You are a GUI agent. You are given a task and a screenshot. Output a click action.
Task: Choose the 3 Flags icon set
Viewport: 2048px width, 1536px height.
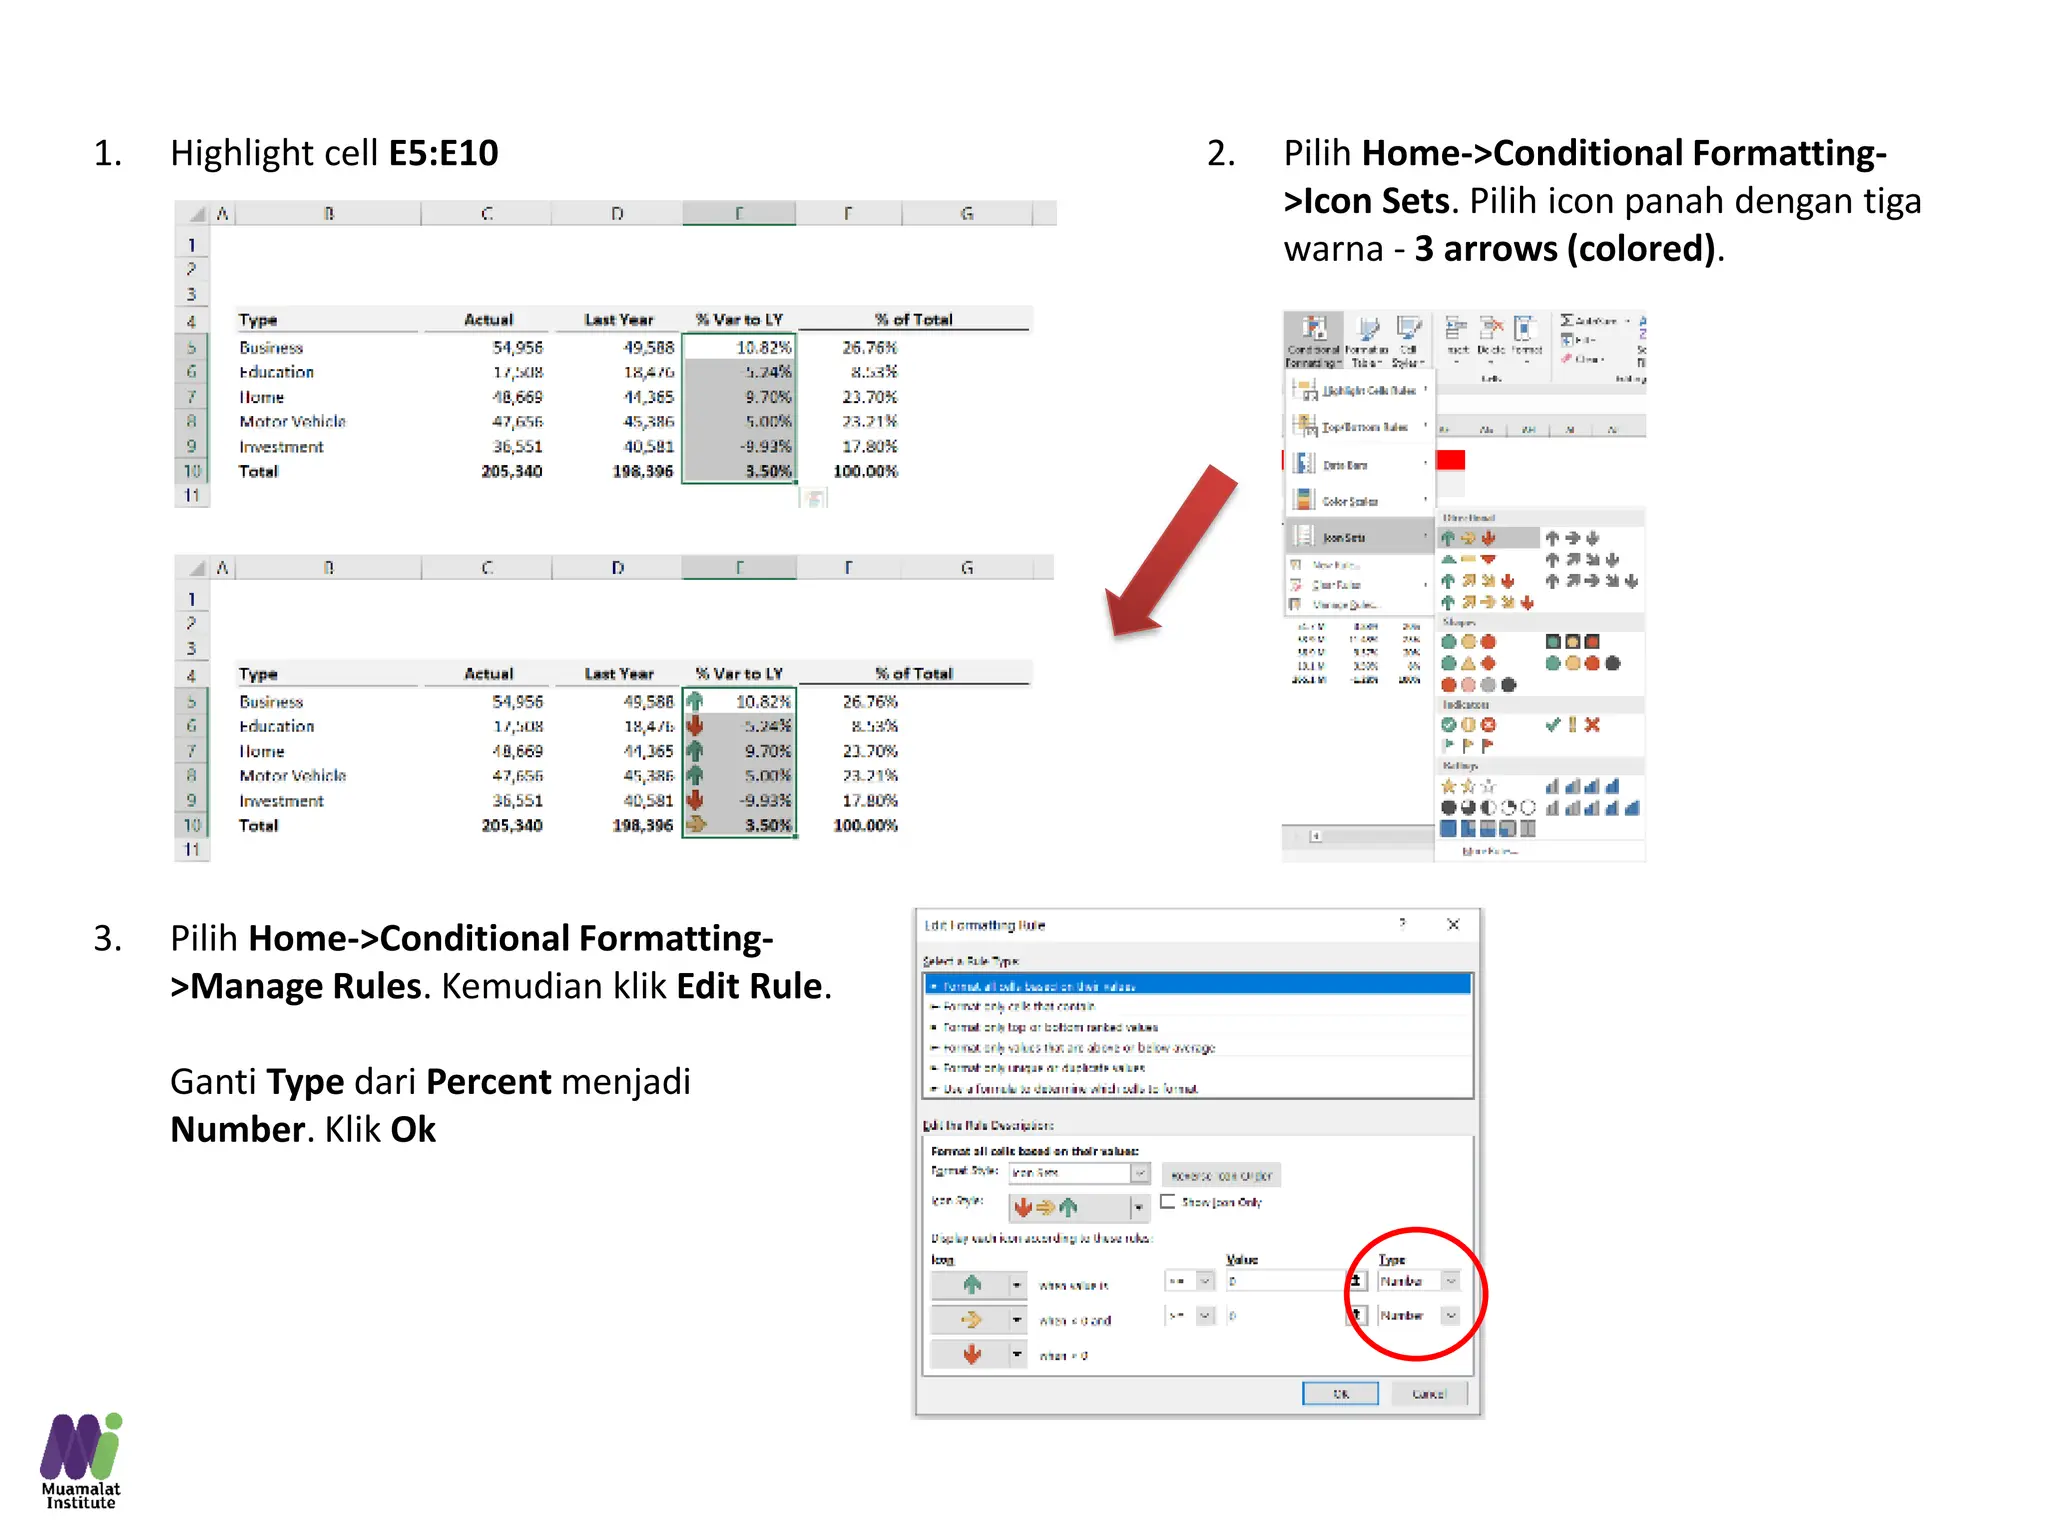1468,746
